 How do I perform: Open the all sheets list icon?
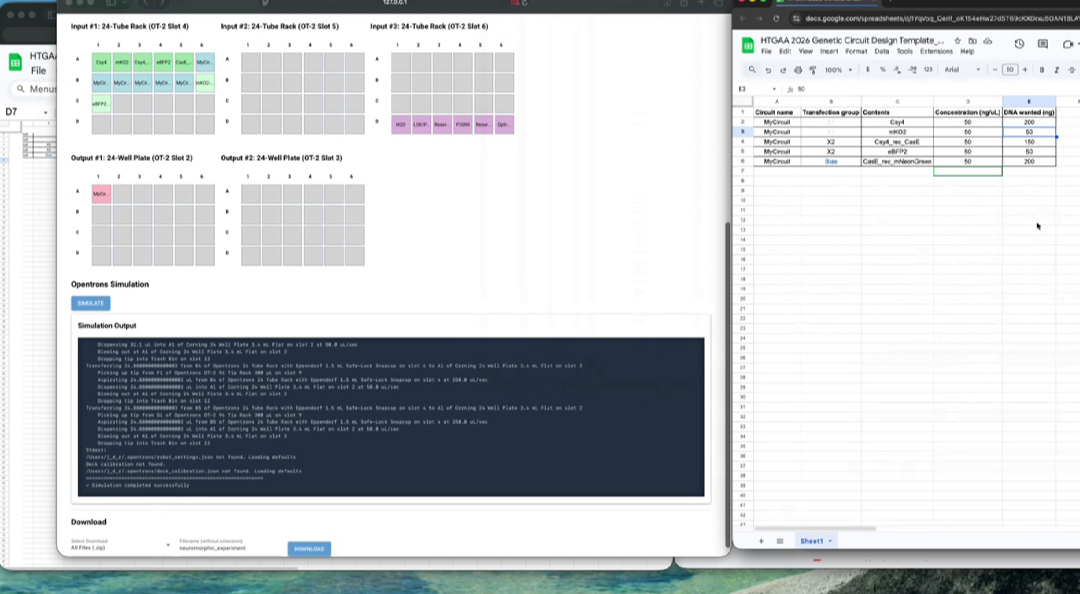pos(780,541)
